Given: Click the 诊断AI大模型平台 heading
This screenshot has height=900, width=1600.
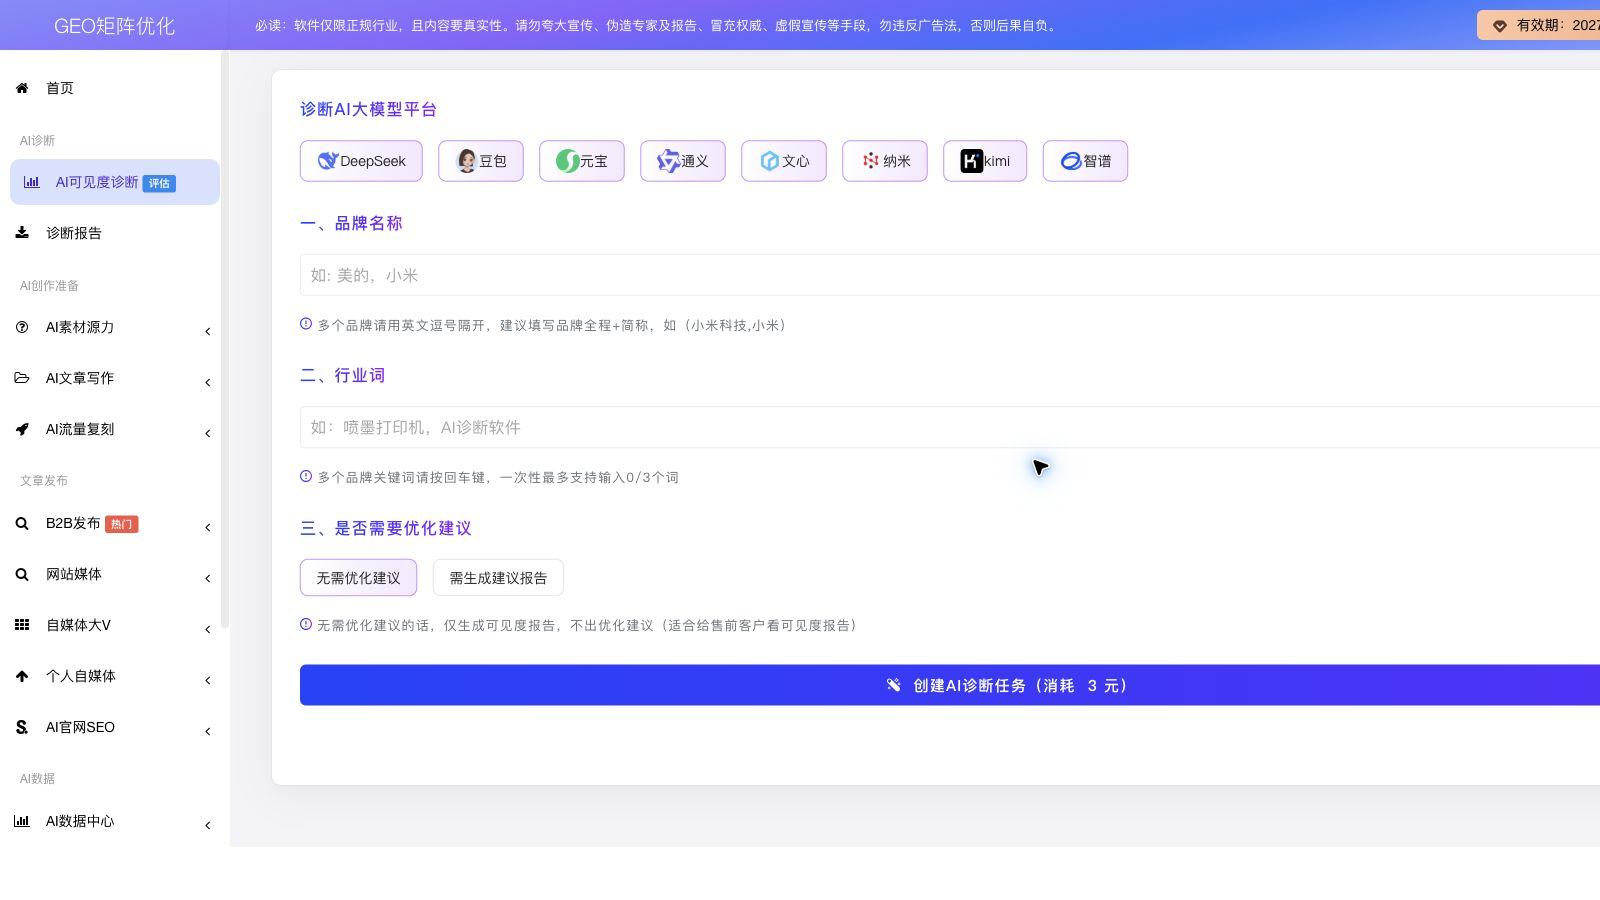Looking at the screenshot, I should tap(368, 109).
